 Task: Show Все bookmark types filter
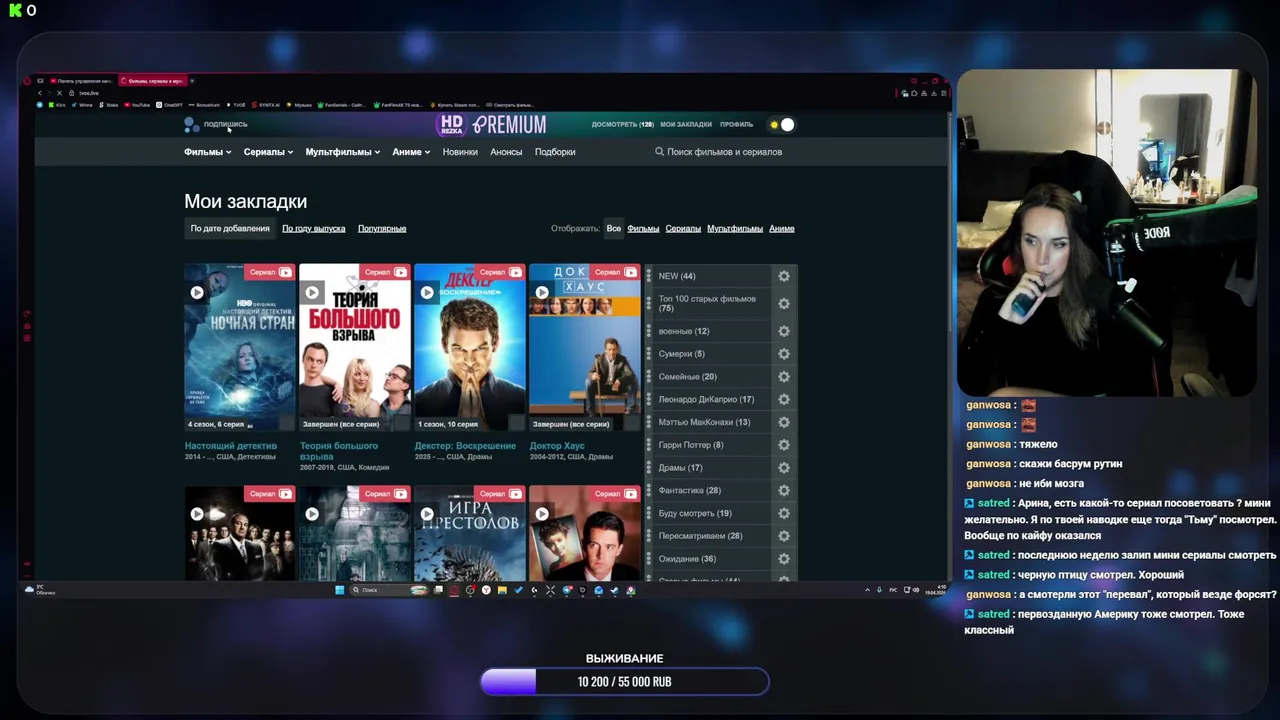point(614,228)
